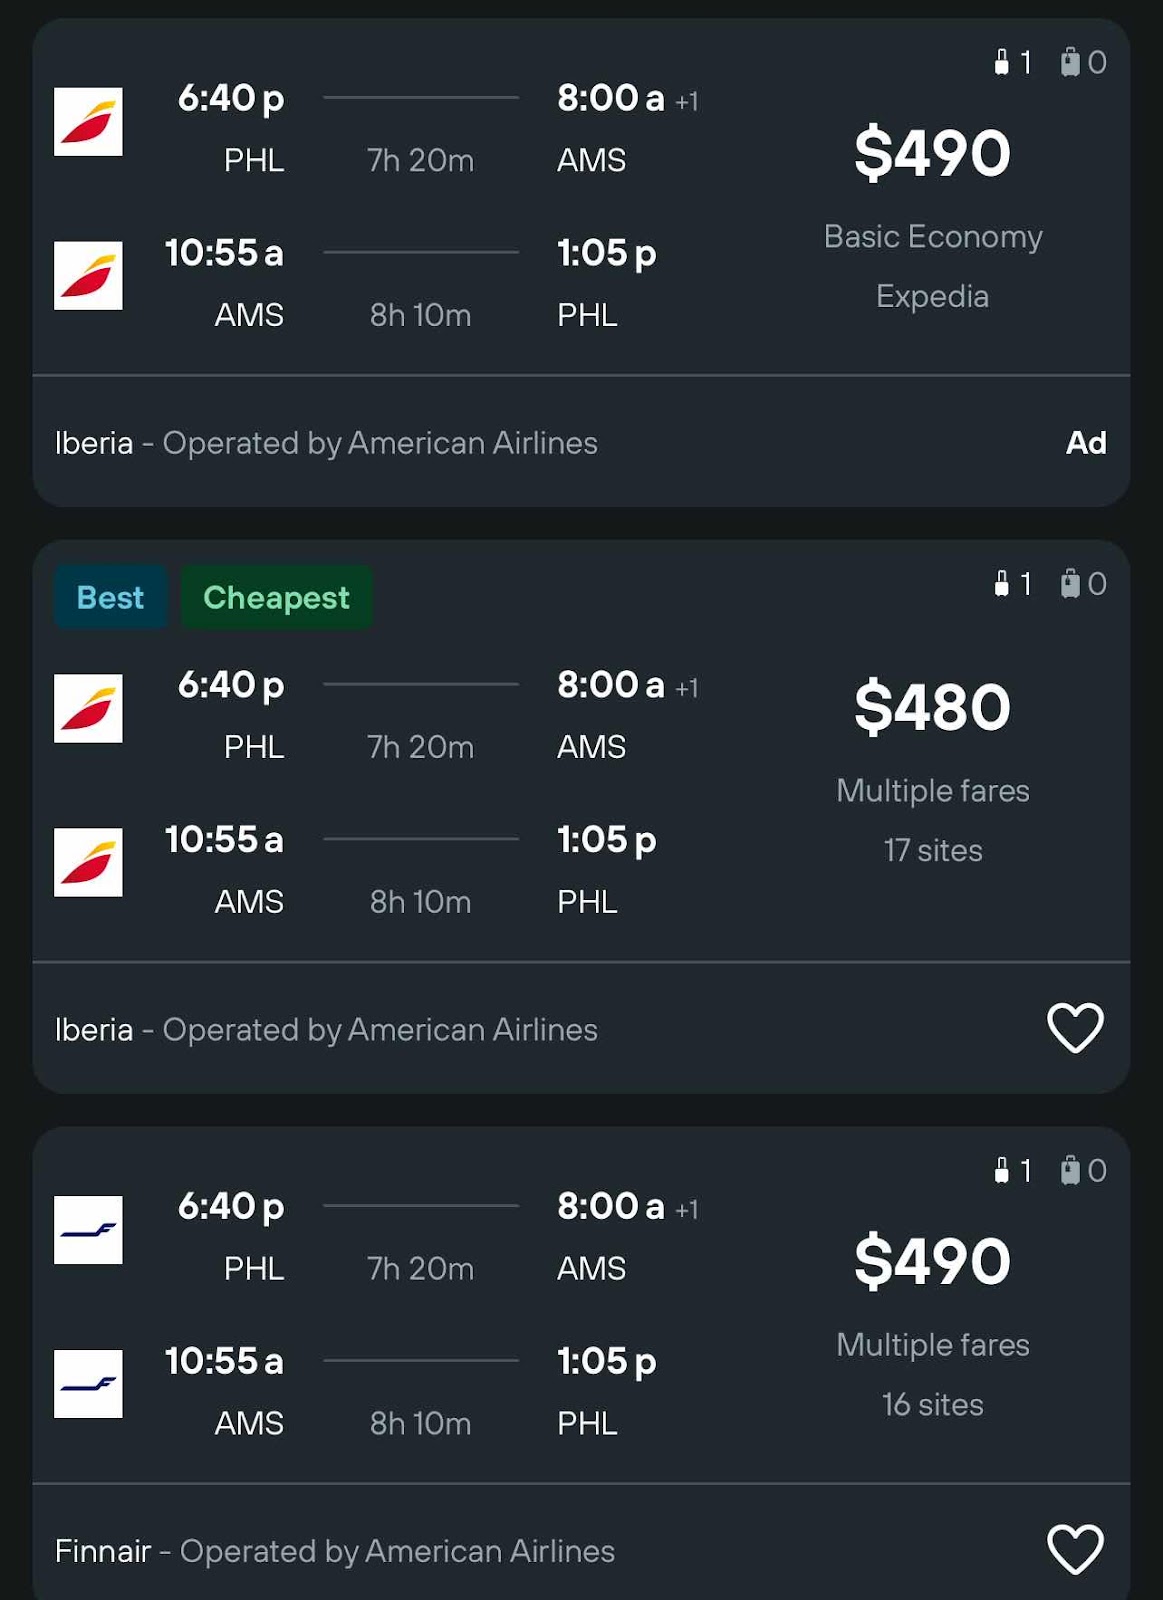The width and height of the screenshot is (1163, 1600).
Task: Tap the Iberia logo on sponsored return flight
Action: coord(88,276)
